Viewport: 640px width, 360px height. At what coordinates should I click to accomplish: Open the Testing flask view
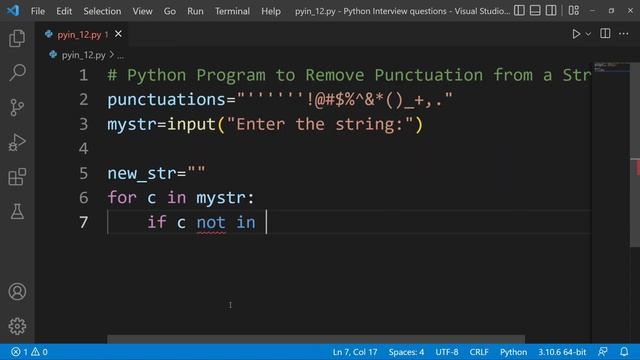[x=17, y=212]
